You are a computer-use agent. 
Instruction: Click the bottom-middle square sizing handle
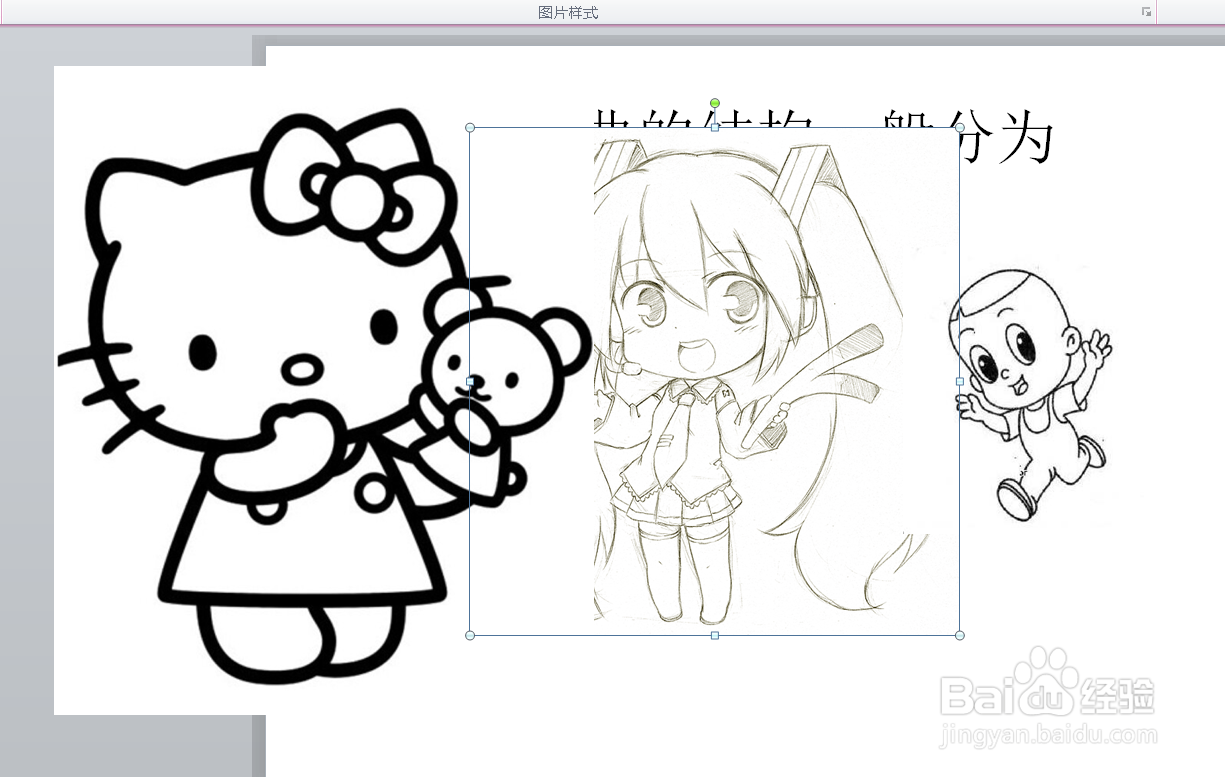pyautogui.click(x=715, y=635)
